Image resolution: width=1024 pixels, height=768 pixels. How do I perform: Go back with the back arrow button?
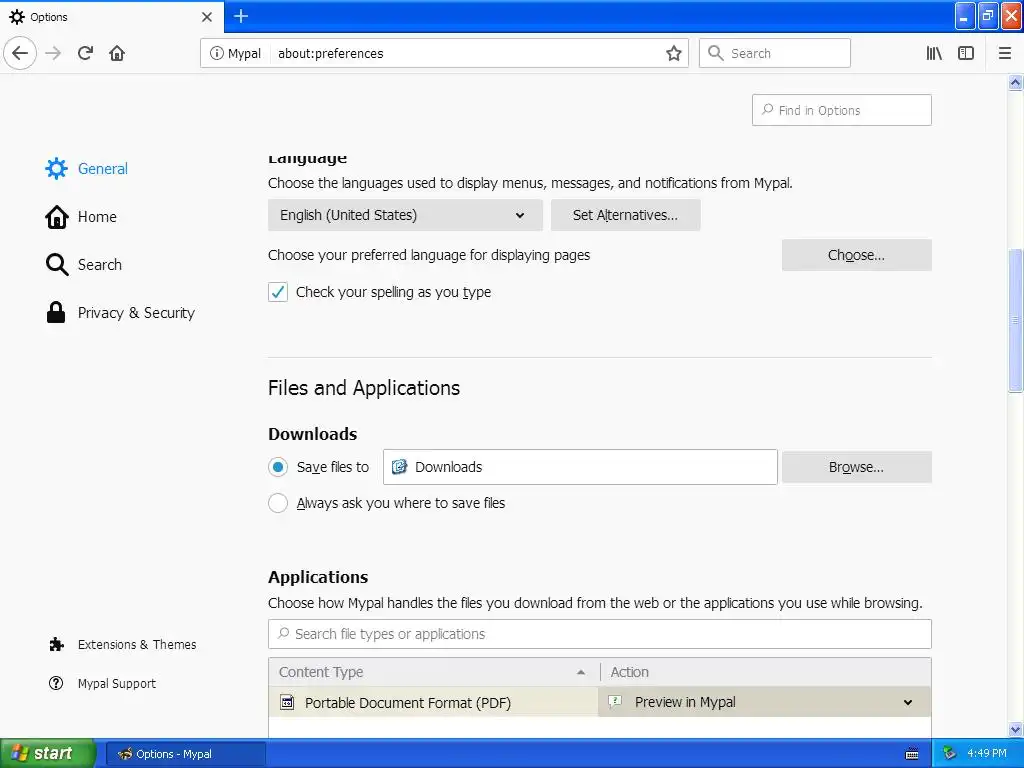20,53
